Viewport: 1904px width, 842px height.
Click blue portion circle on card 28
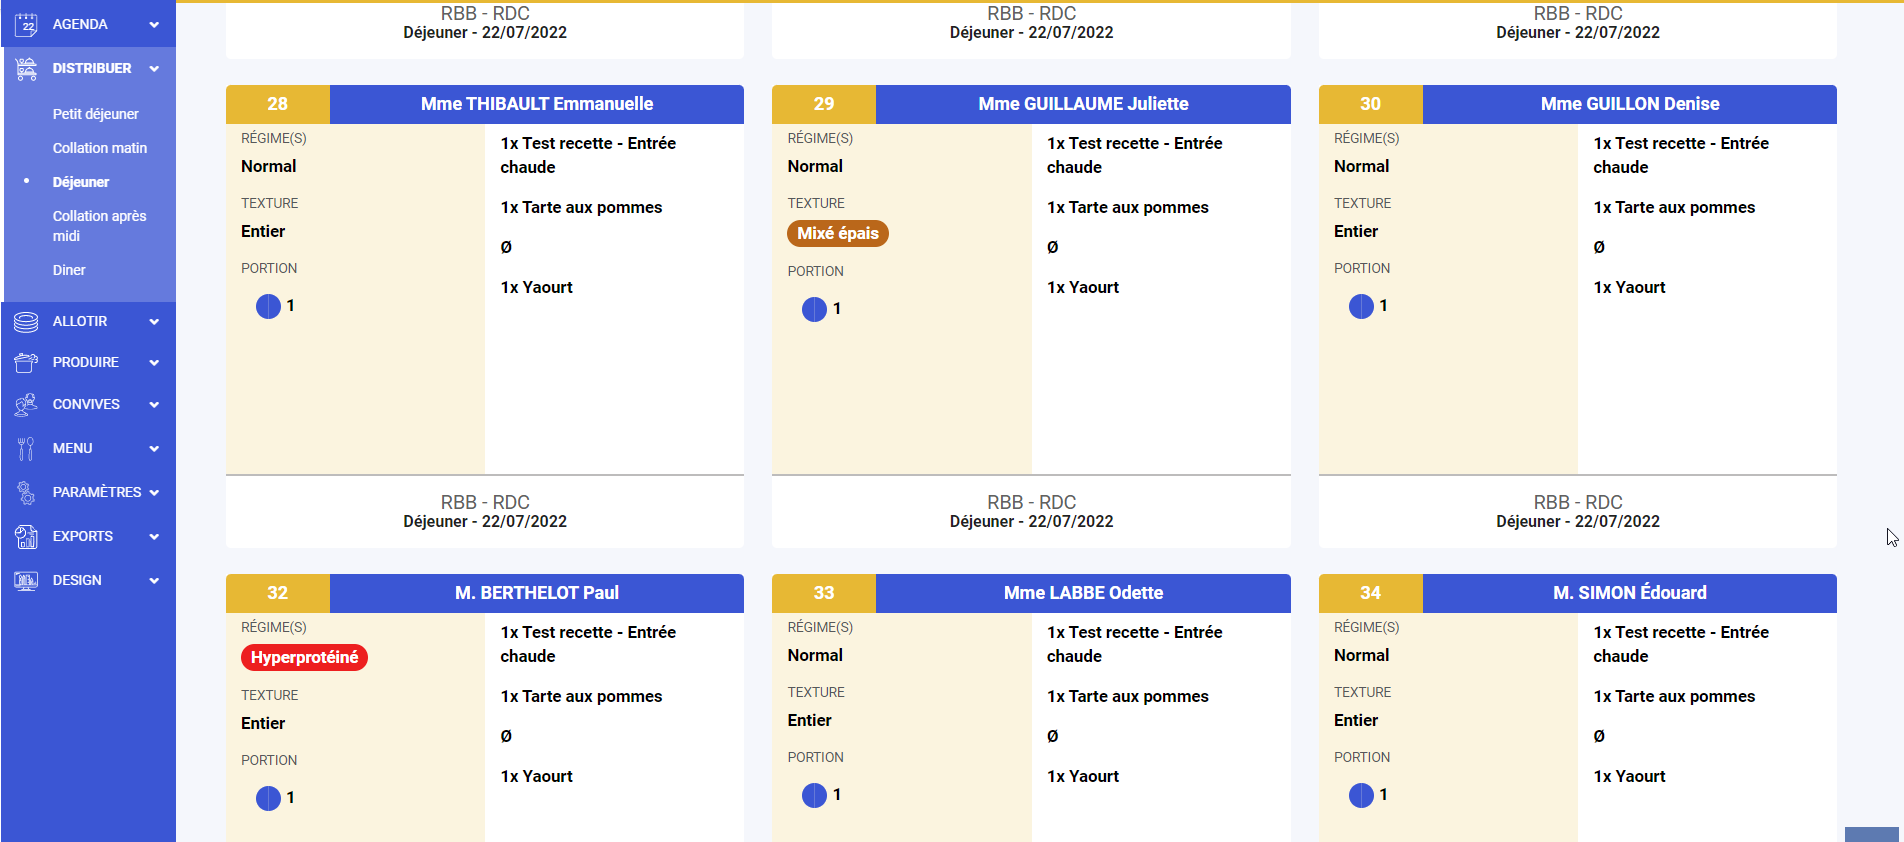(268, 306)
